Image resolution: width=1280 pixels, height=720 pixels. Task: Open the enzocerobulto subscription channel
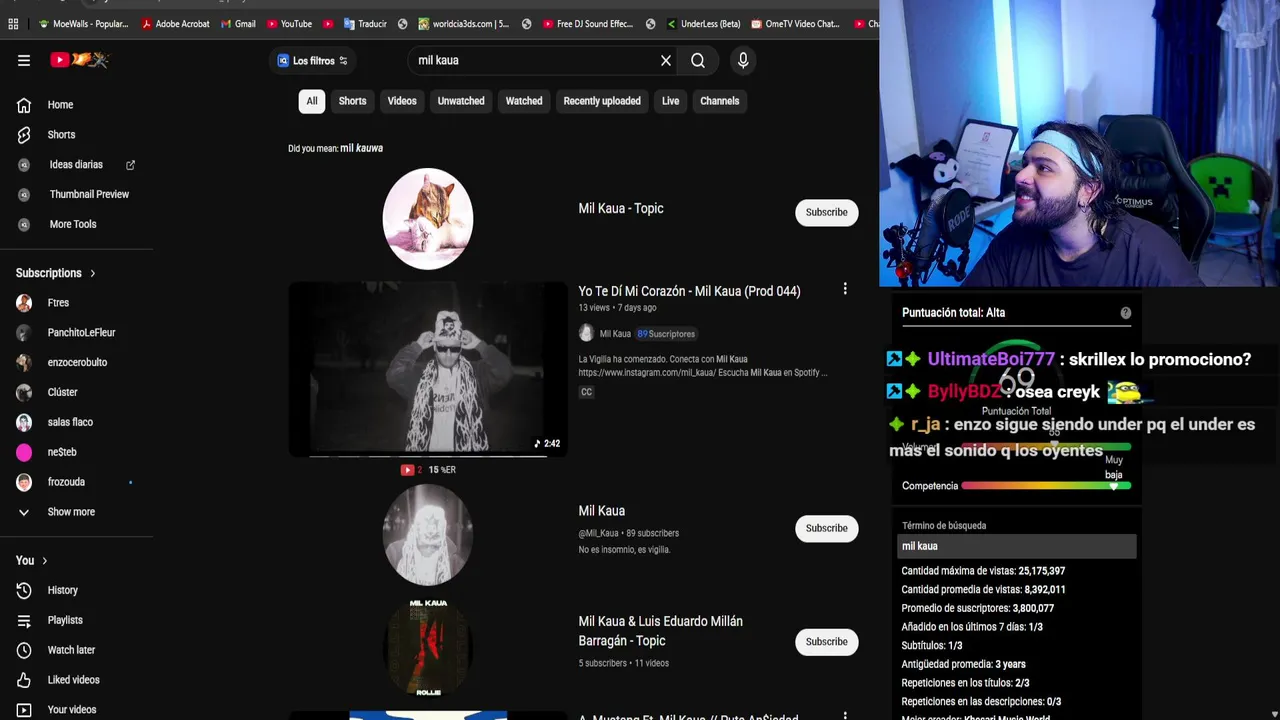pos(76,362)
